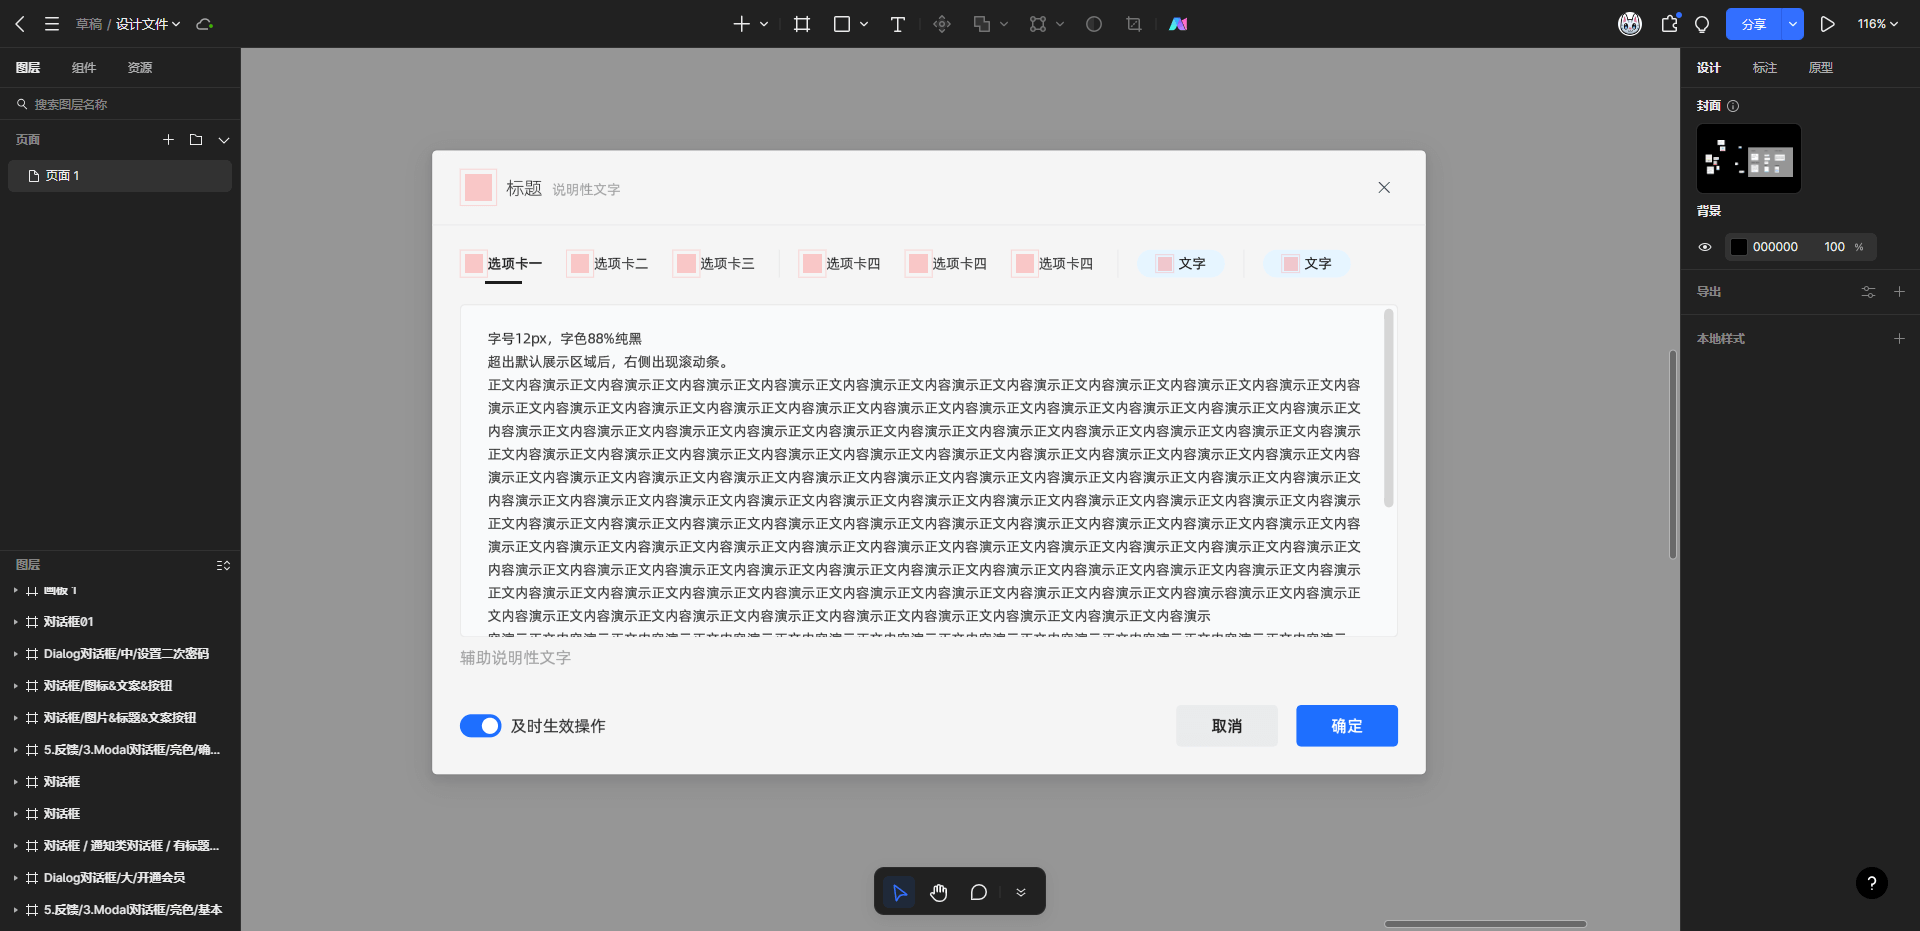Click the 000000 hex color field
The height and width of the screenshot is (931, 1920).
[1775, 247]
